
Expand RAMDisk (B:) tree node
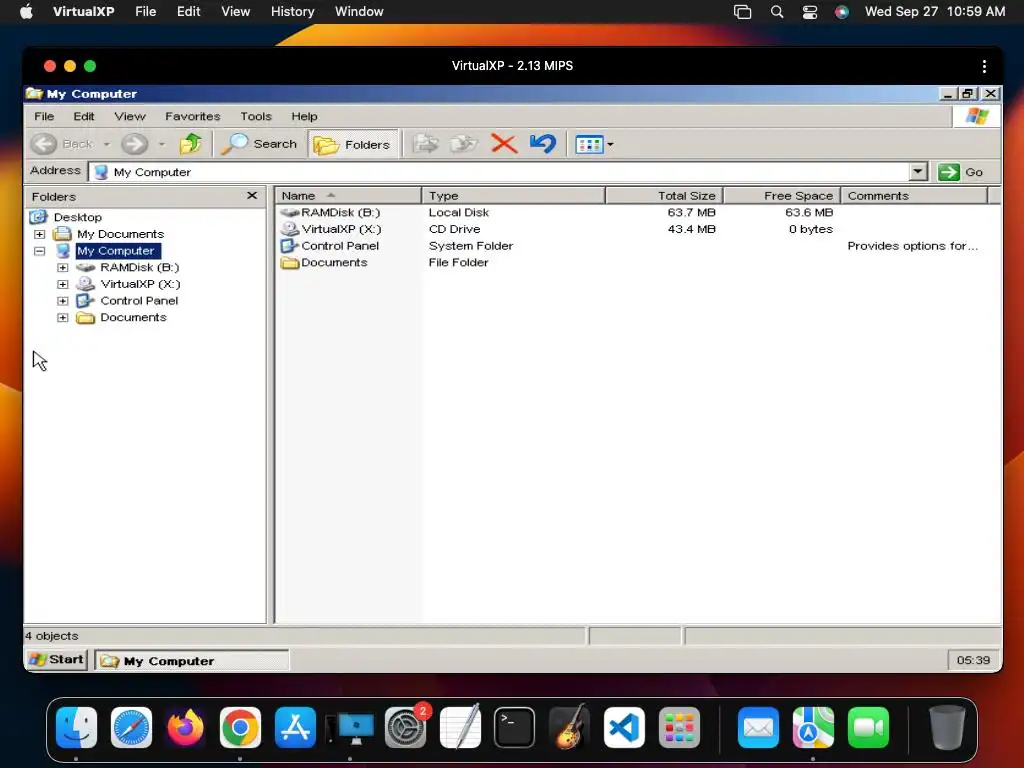pyautogui.click(x=63, y=267)
